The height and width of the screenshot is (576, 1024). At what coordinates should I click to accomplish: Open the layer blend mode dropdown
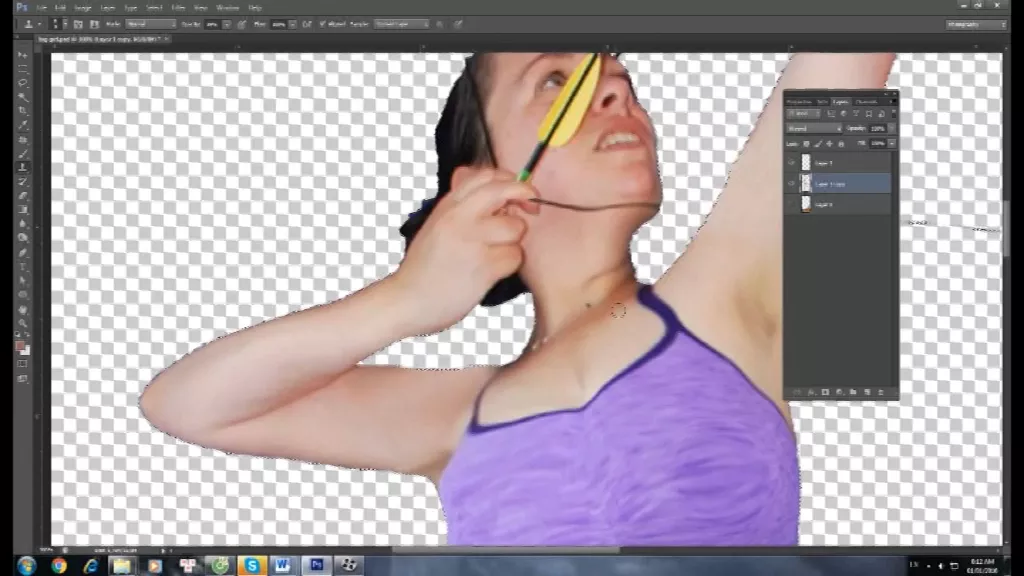[814, 129]
